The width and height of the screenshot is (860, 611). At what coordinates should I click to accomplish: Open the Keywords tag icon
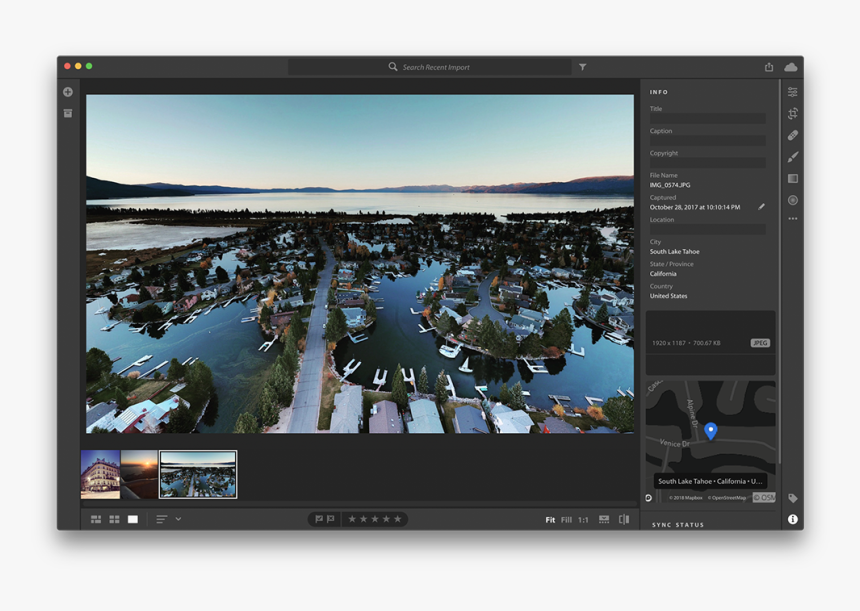(x=793, y=498)
